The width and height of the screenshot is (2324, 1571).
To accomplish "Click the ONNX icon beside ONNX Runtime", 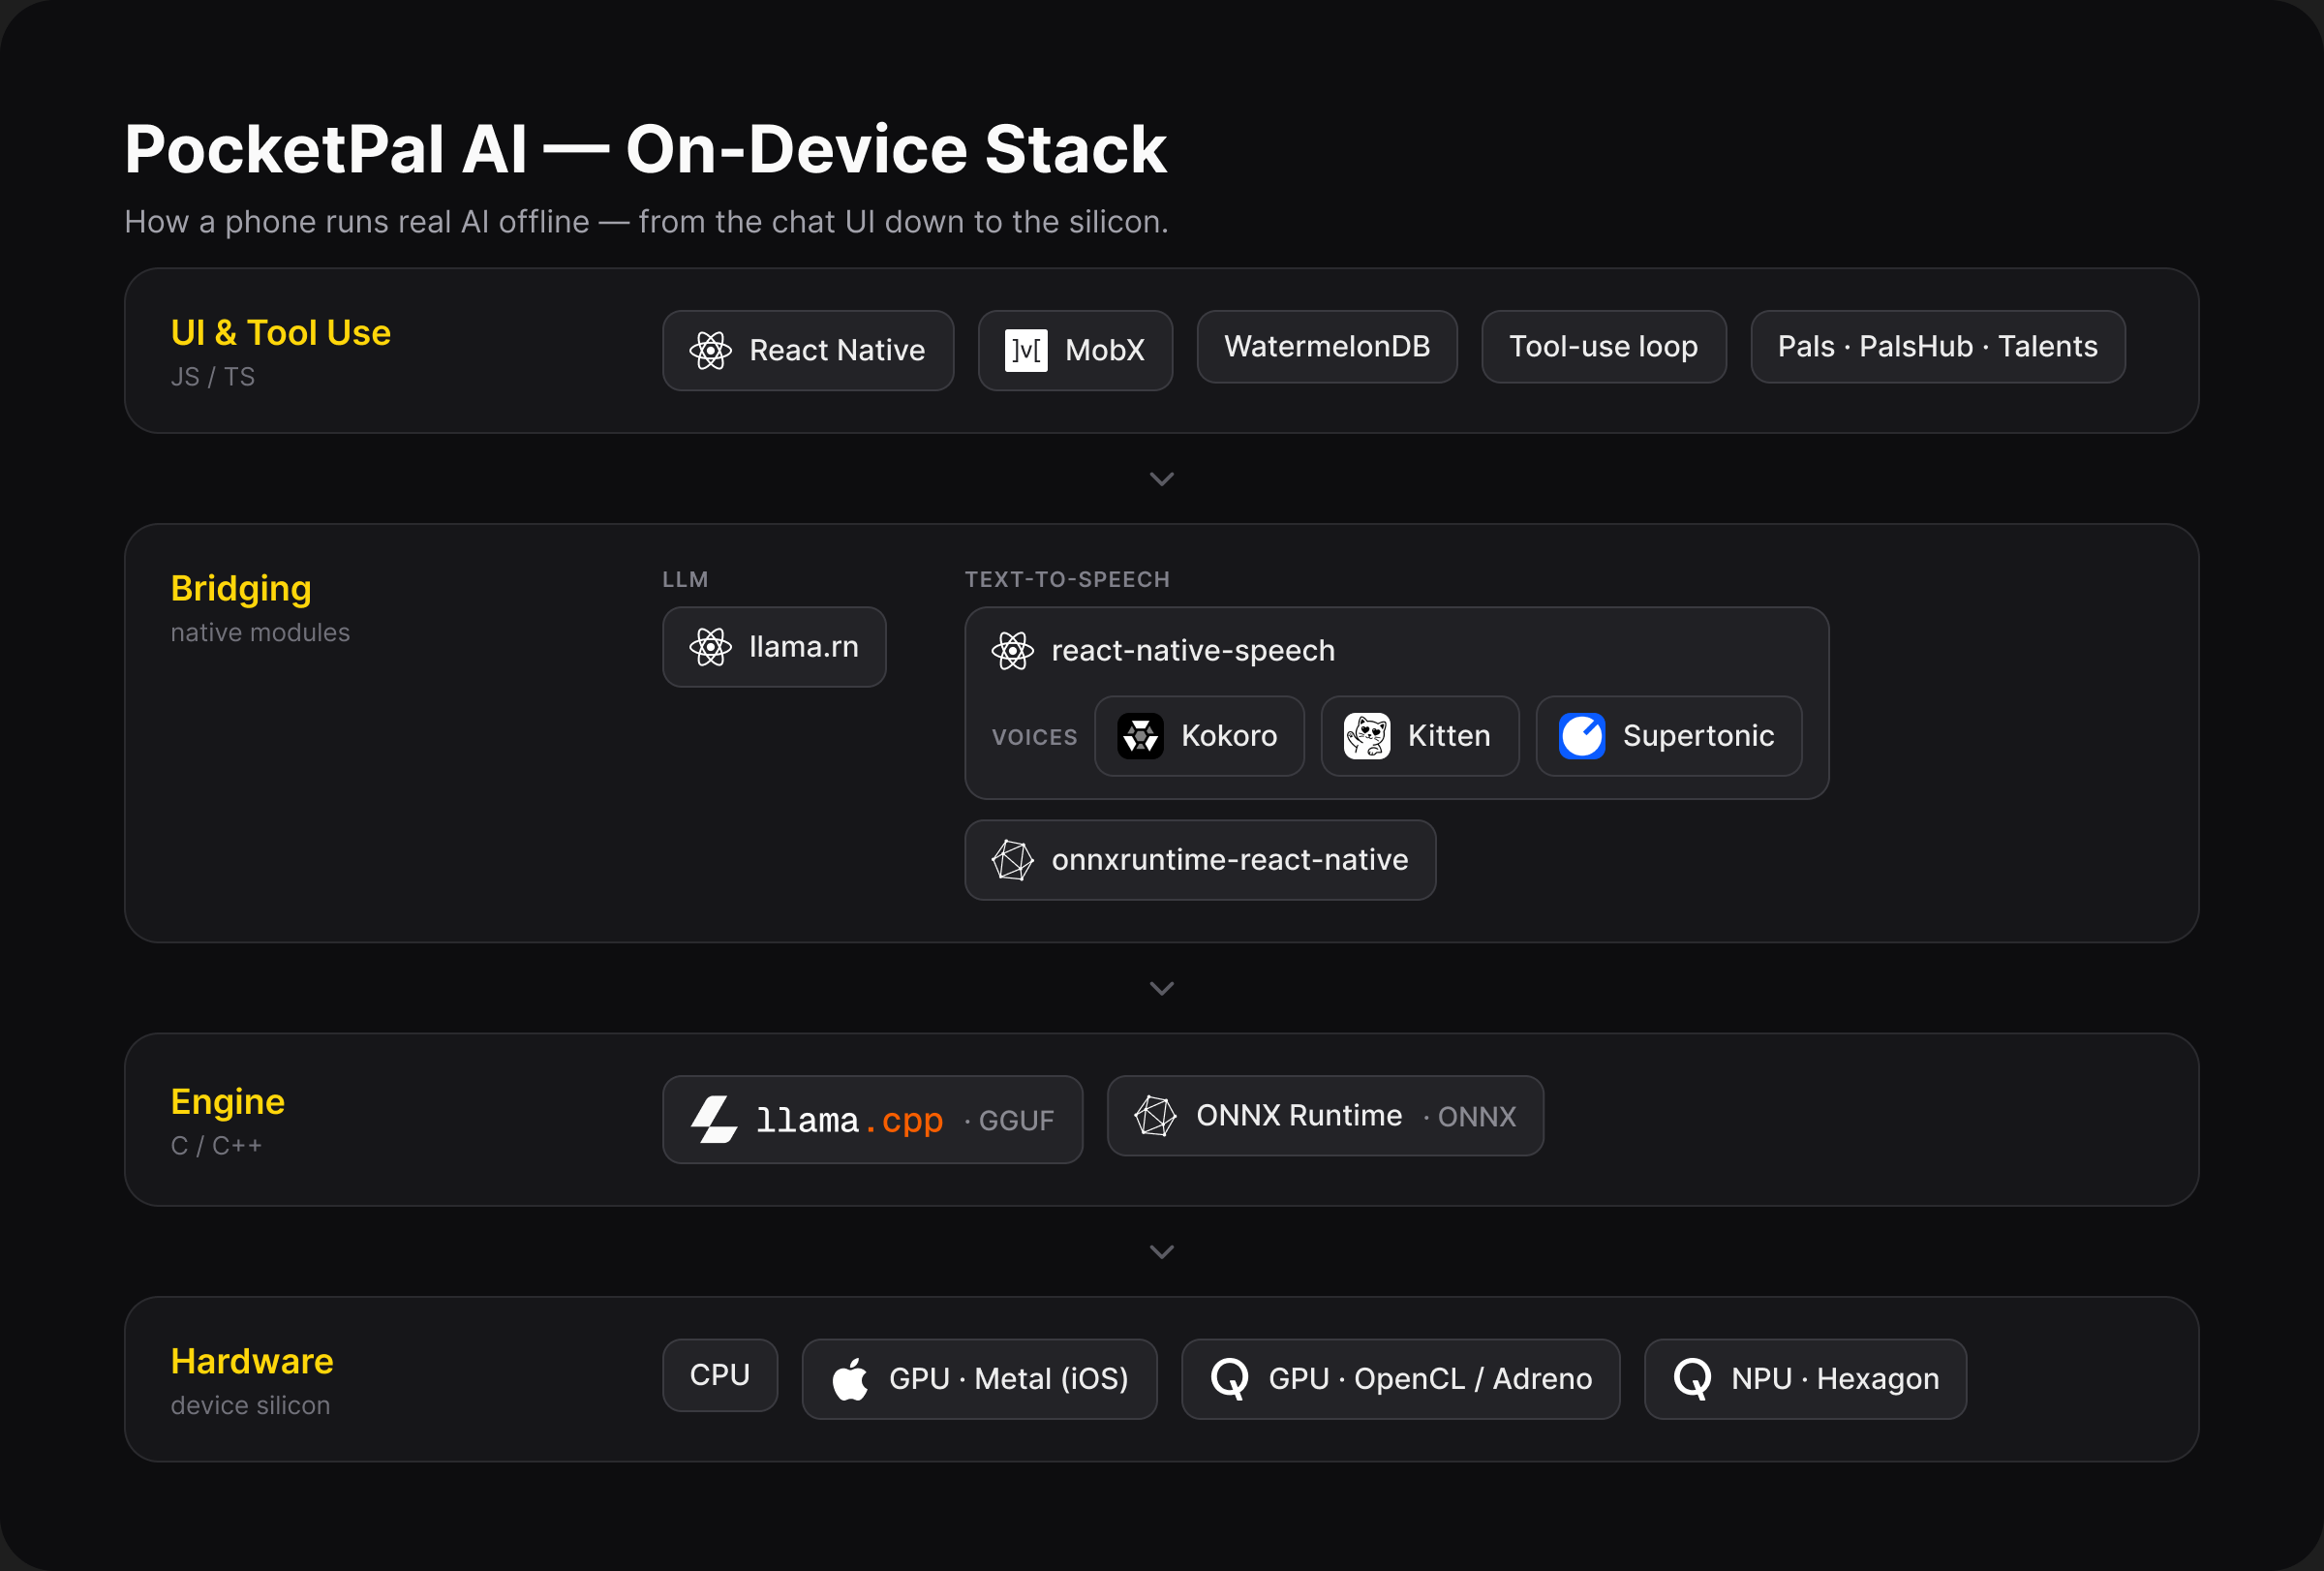I will point(1155,1116).
